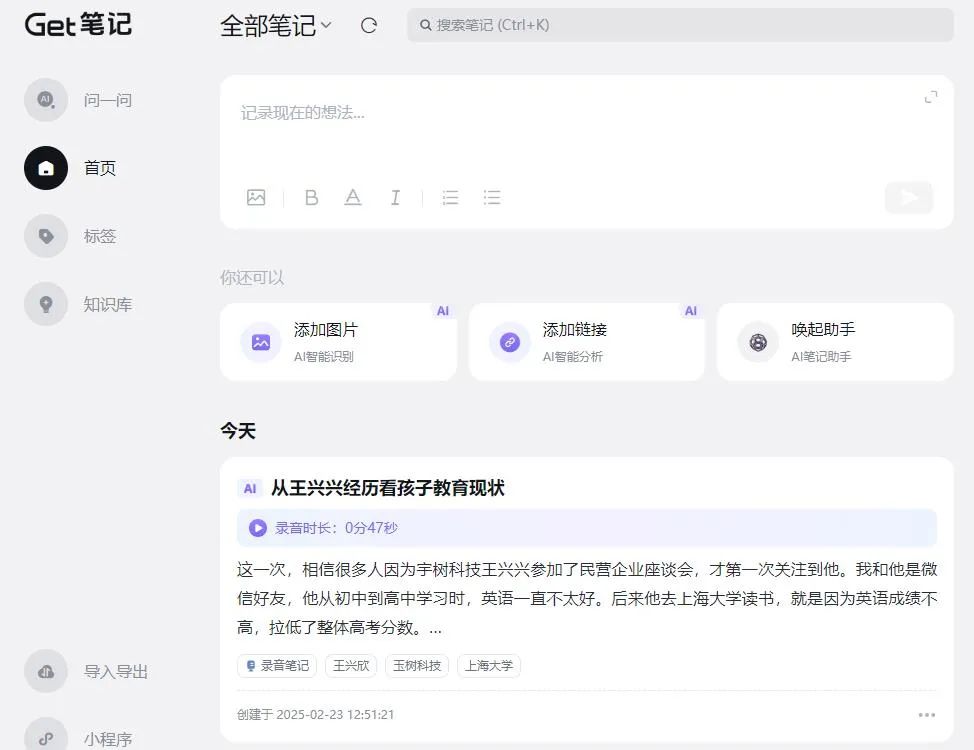This screenshot has width=974, height=750.
Task: Click the 录音笔记 tag
Action: [x=277, y=666]
